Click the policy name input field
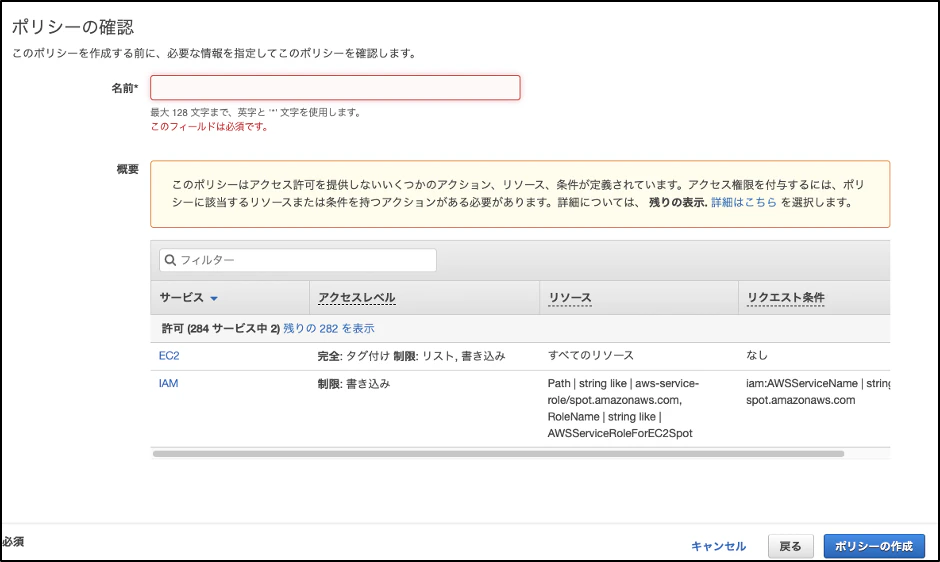The image size is (940, 562). 335,88
